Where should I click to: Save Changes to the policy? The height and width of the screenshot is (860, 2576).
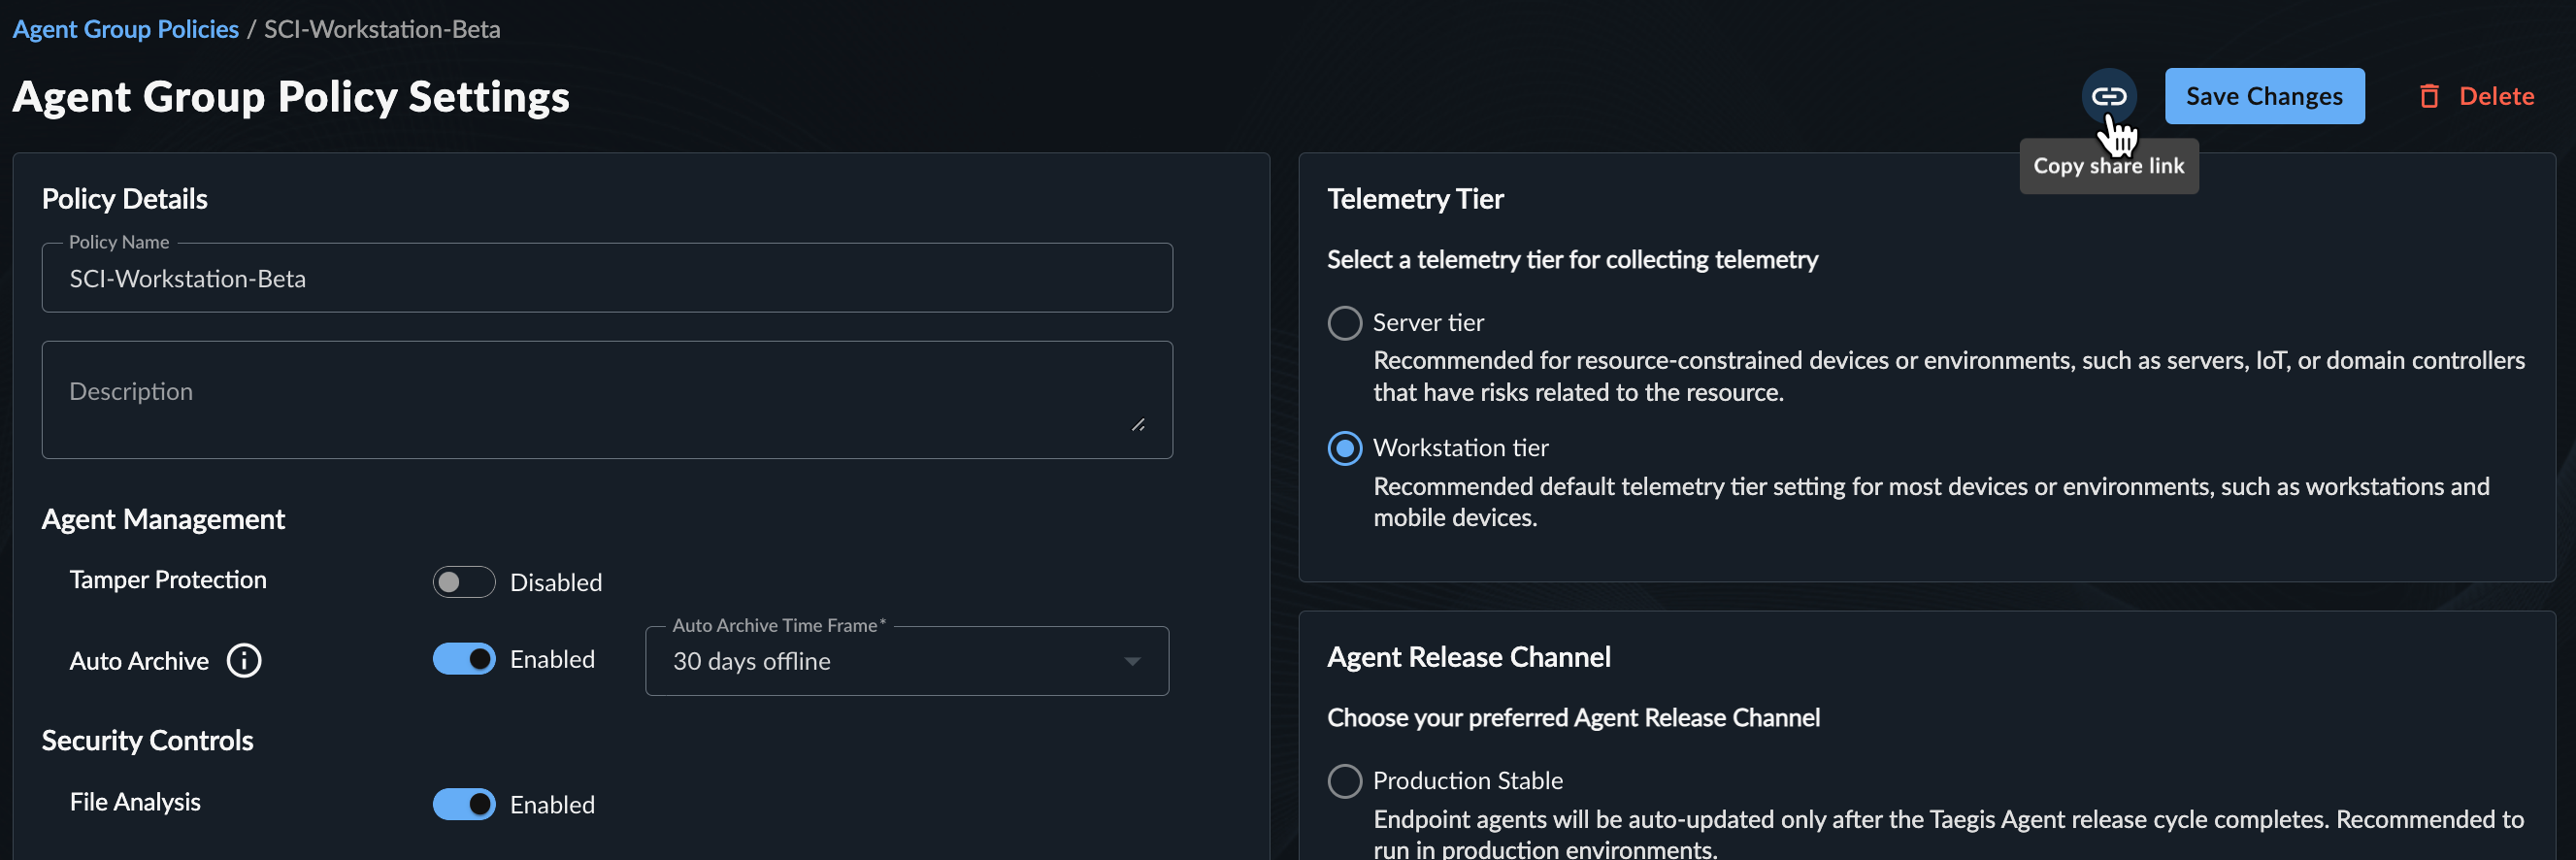pos(2264,96)
